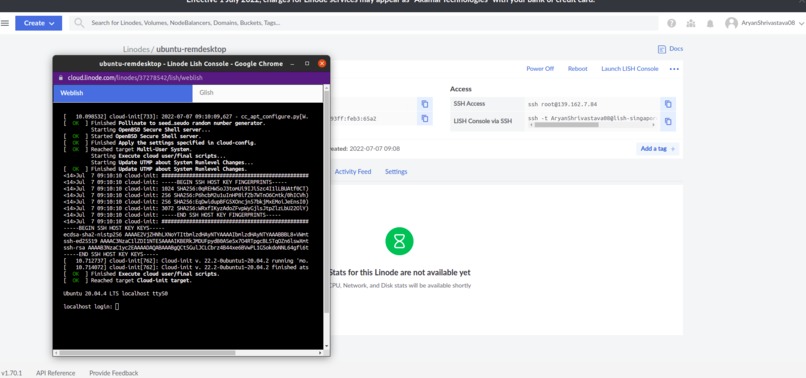Open the Create dropdown button
This screenshot has width=806, height=378.
tap(39, 23)
